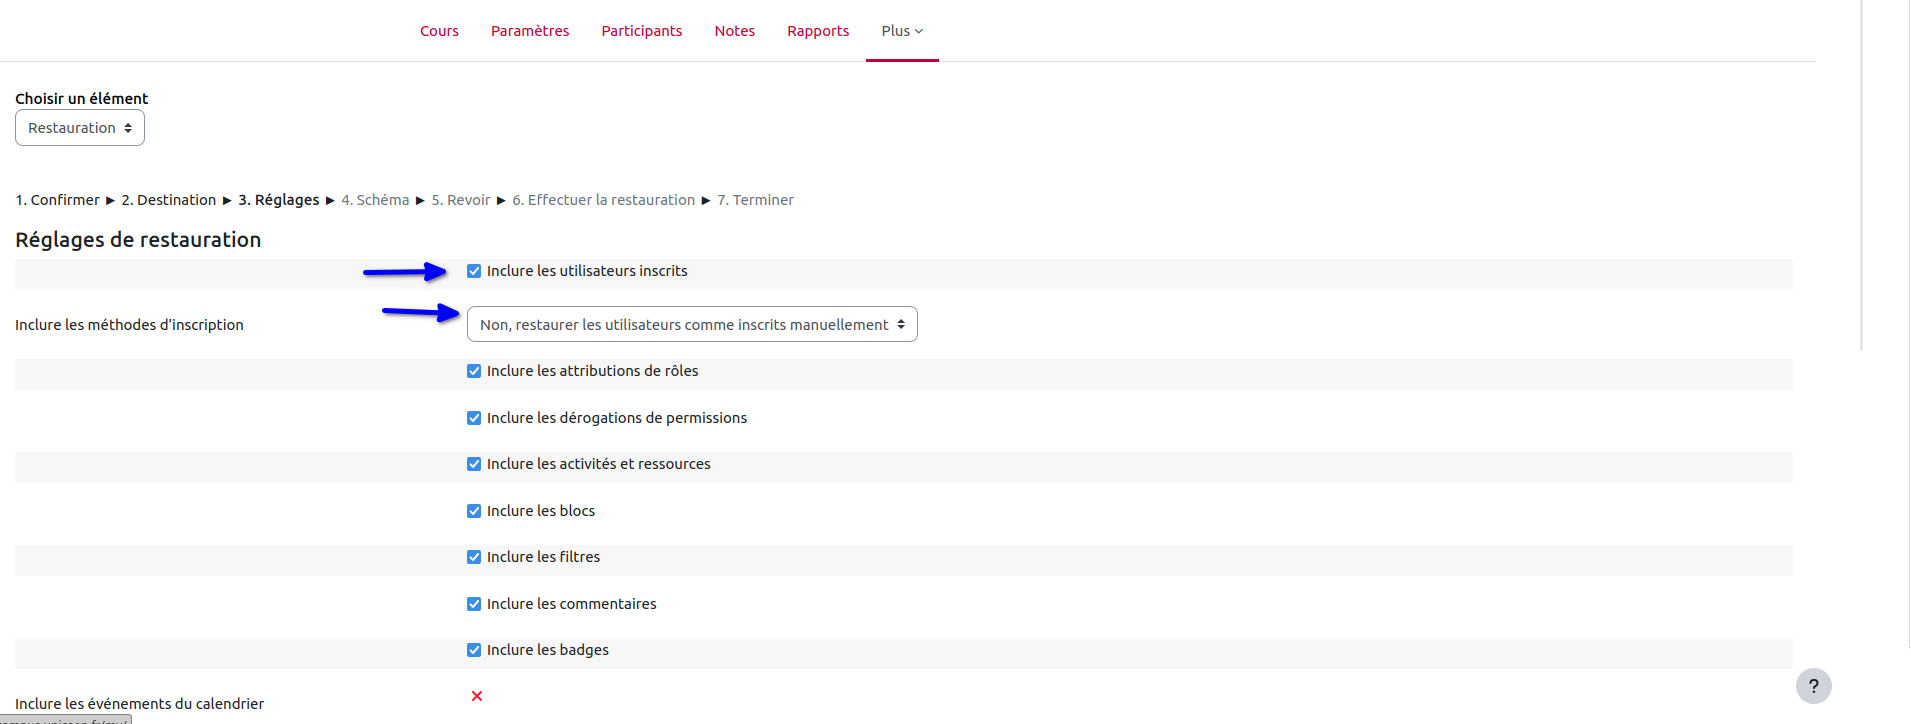Viewport: 1911px width, 724px height.
Task: Open the Rapports tab
Action: pos(818,31)
